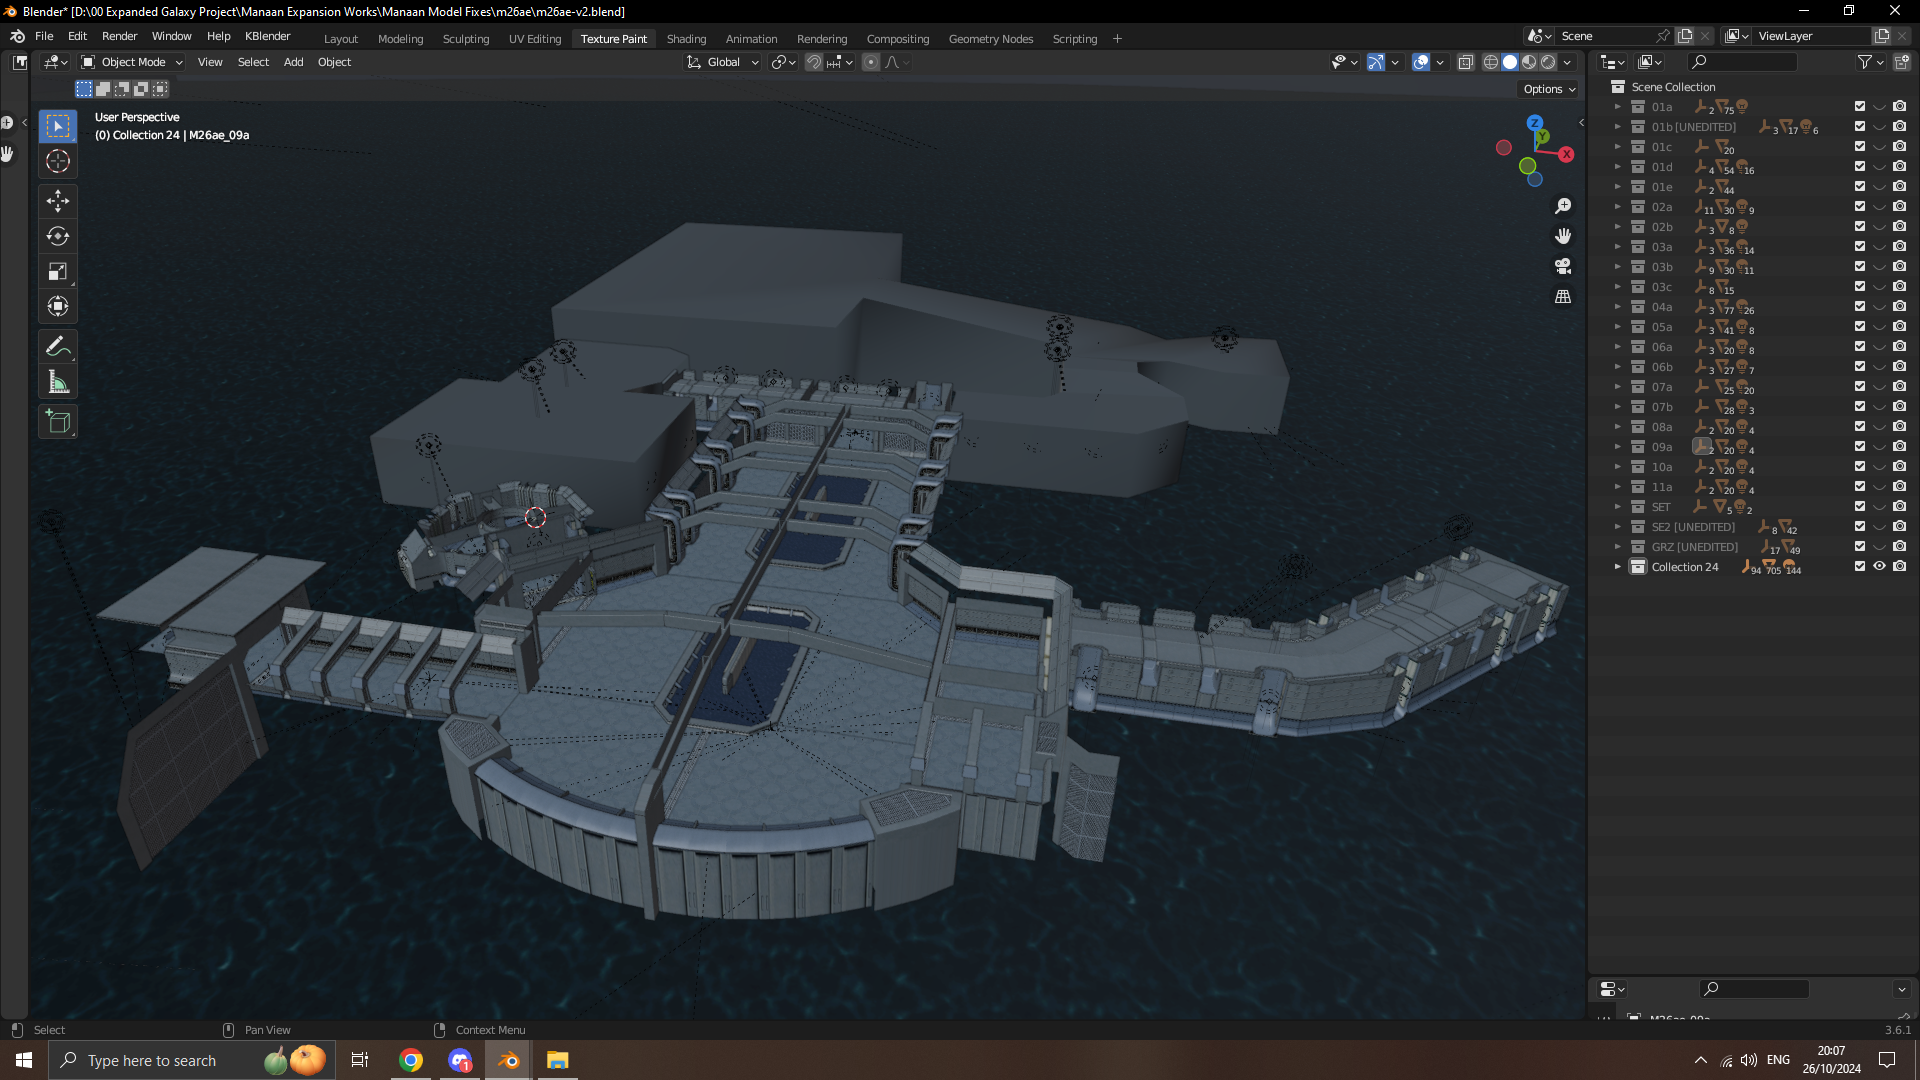
Task: Uncheck 03c collection exclude checkbox
Action: point(1860,286)
